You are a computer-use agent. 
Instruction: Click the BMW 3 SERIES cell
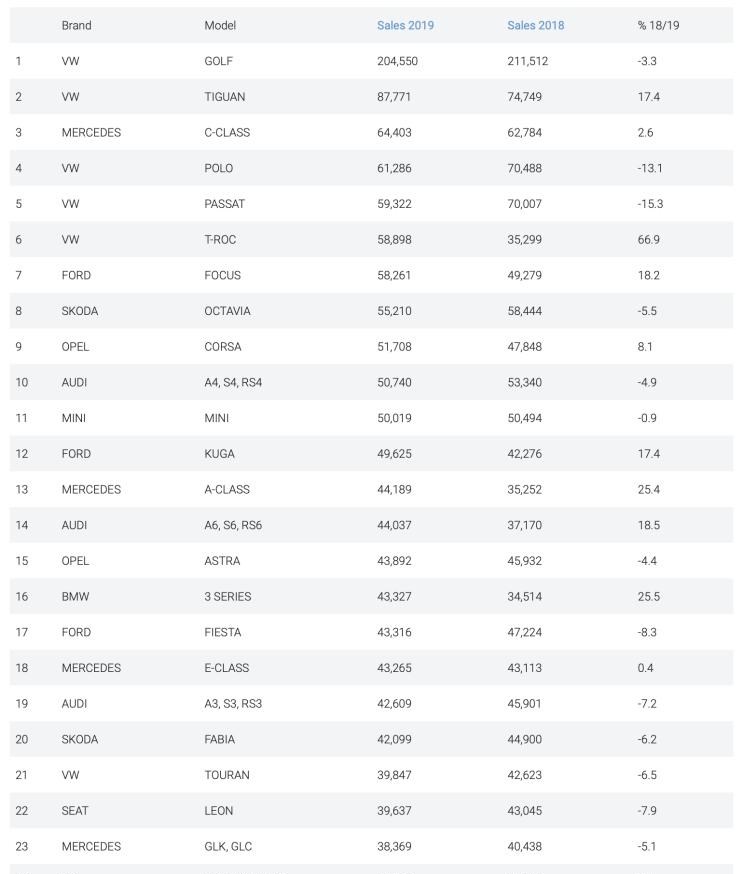click(228, 596)
